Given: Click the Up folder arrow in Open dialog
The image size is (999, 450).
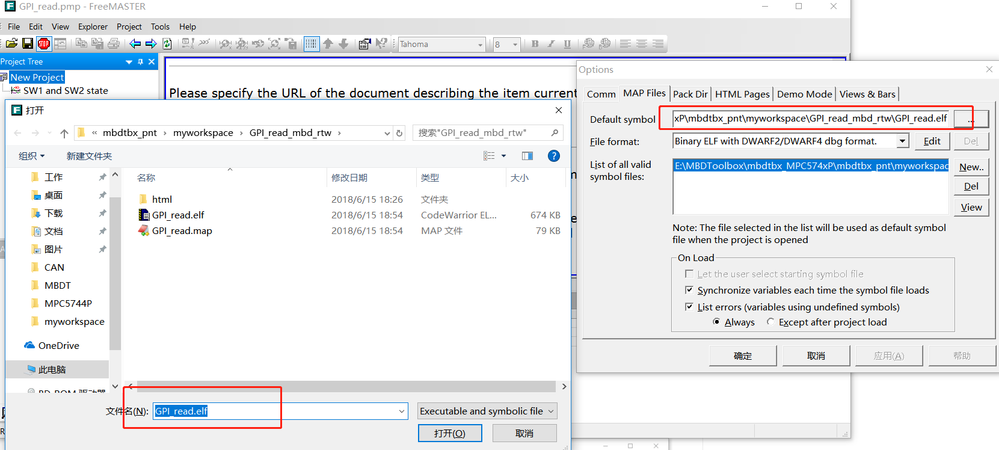Looking at the screenshot, I should tap(64, 133).
